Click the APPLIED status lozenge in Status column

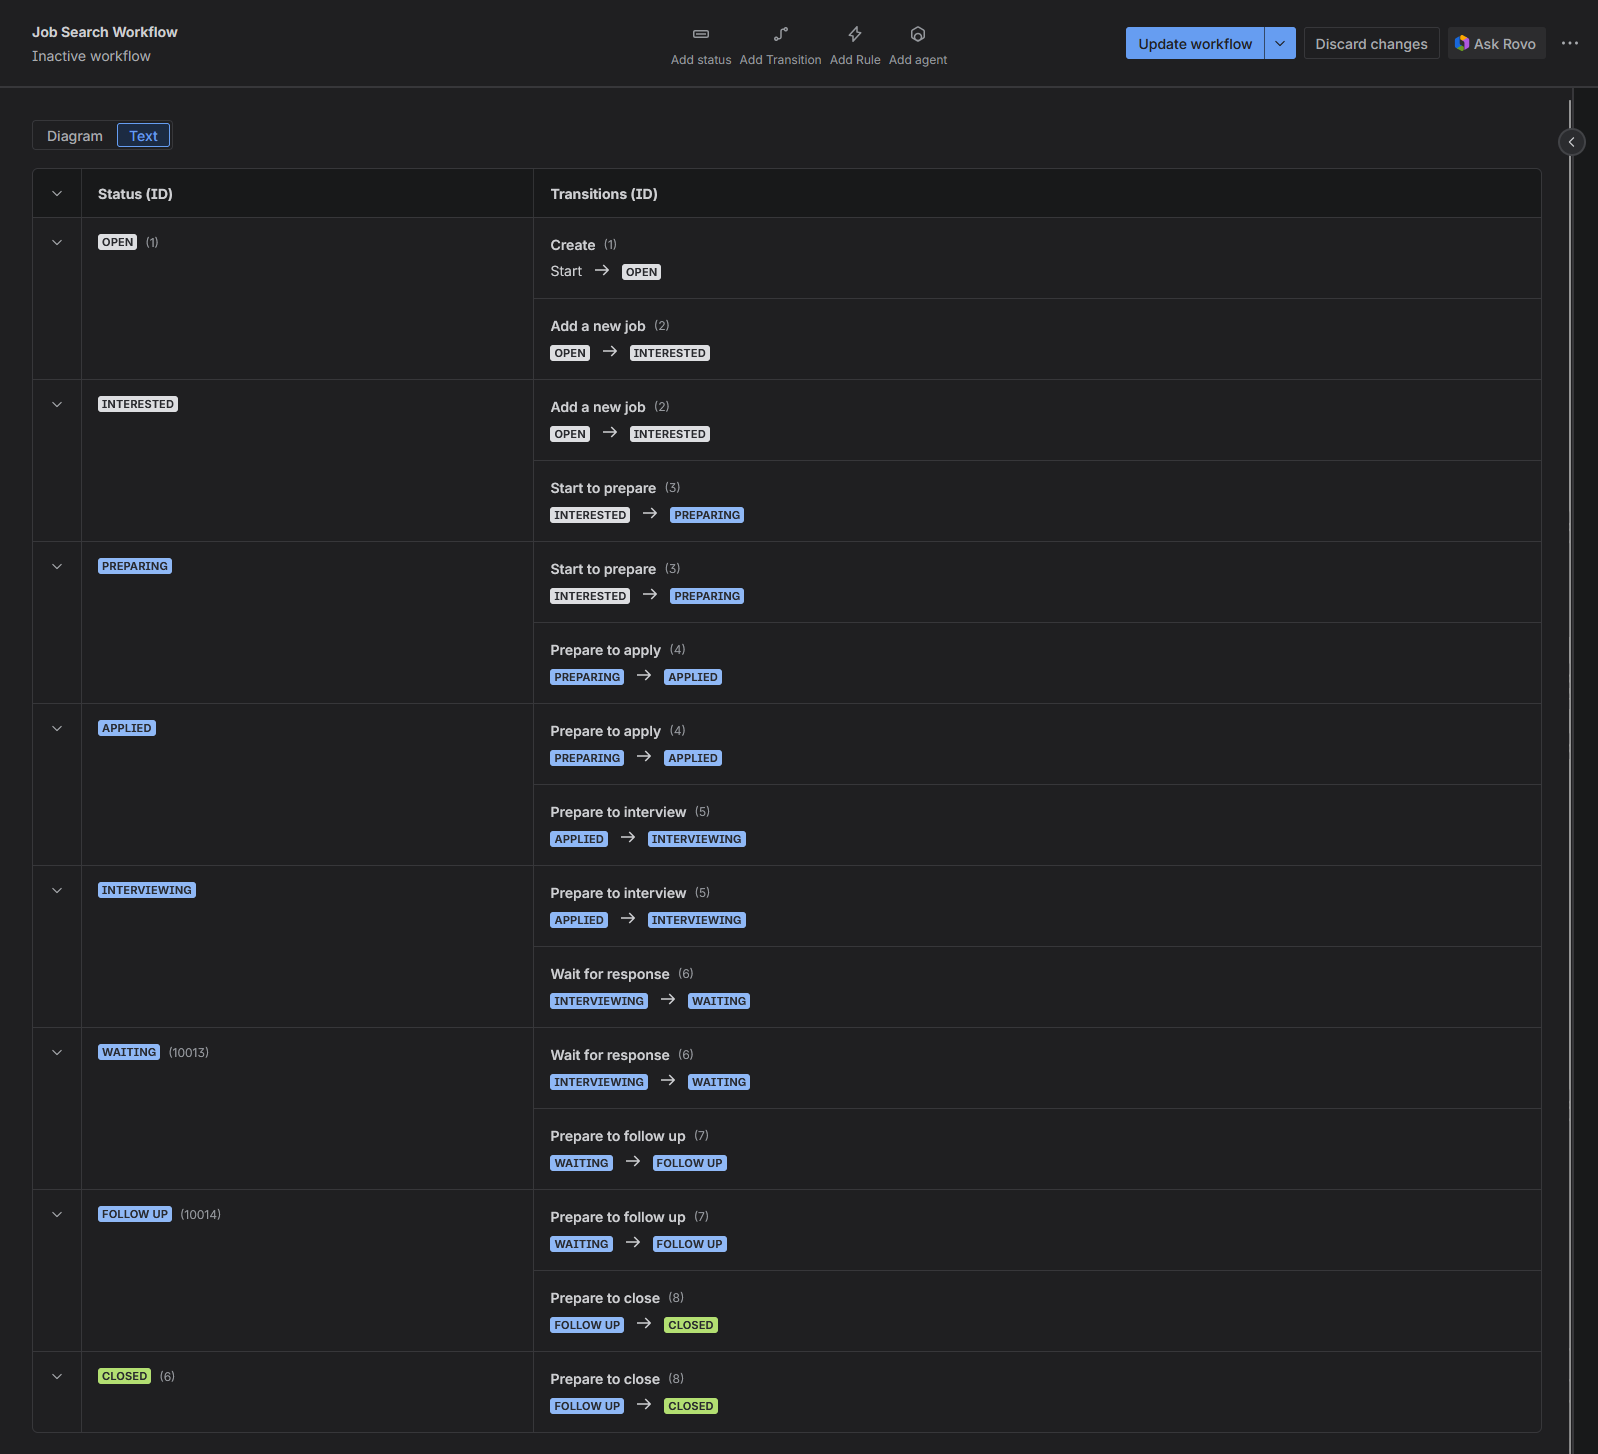pyautogui.click(x=127, y=728)
